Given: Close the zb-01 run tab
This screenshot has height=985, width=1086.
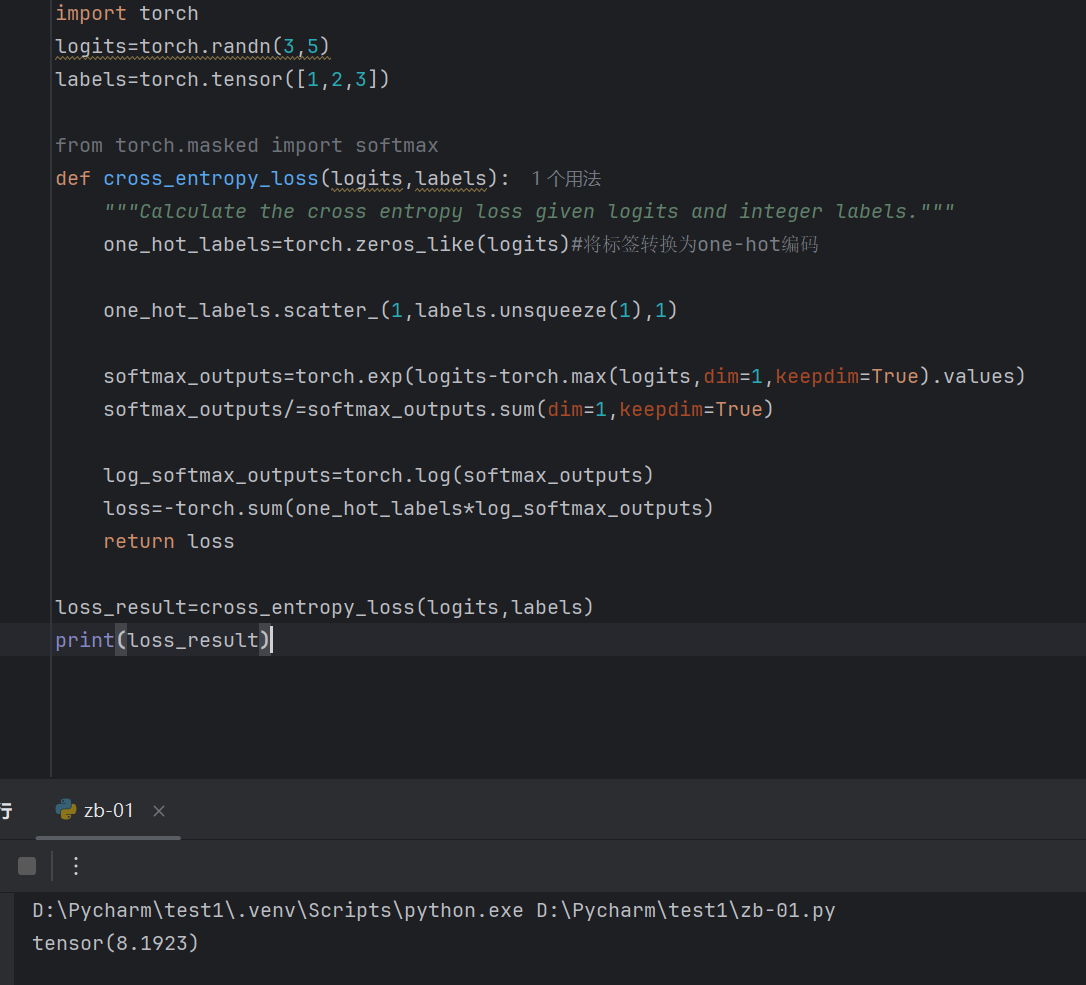Looking at the screenshot, I should tap(158, 811).
